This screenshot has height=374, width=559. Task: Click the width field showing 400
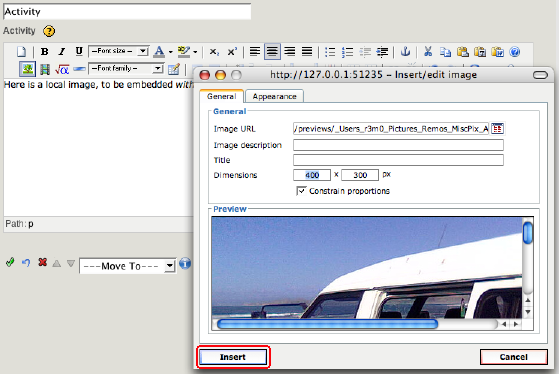tap(312, 175)
